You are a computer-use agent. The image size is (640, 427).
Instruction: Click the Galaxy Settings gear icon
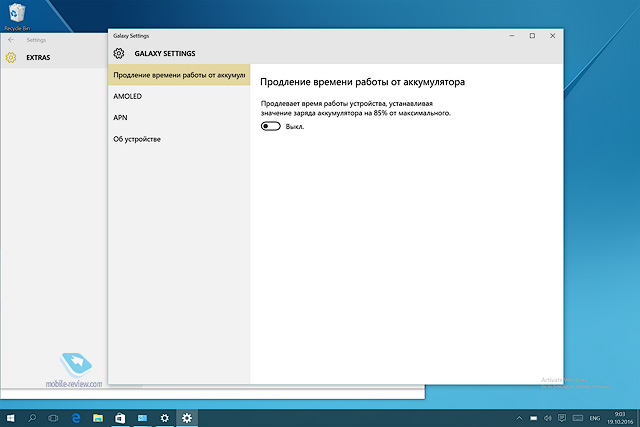point(119,53)
